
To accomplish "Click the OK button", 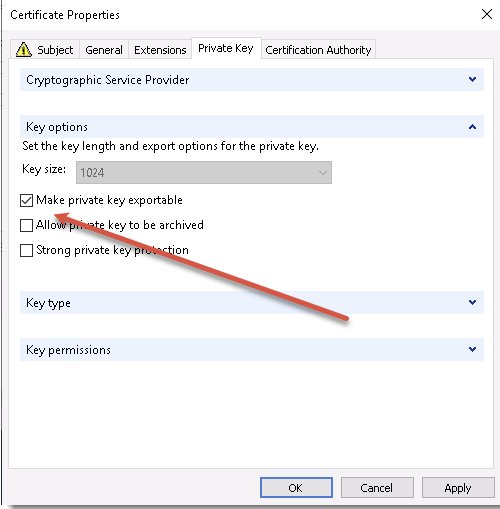I will (296, 488).
